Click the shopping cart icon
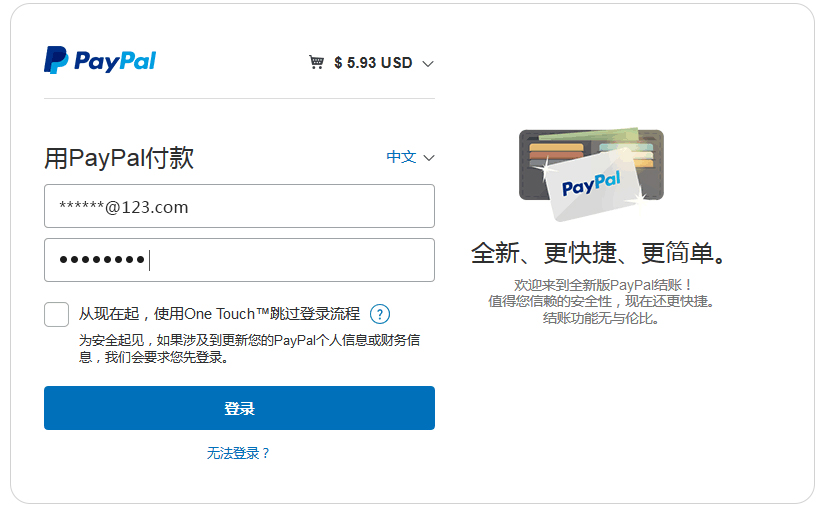Screen dimensions: 821x512 [316, 62]
